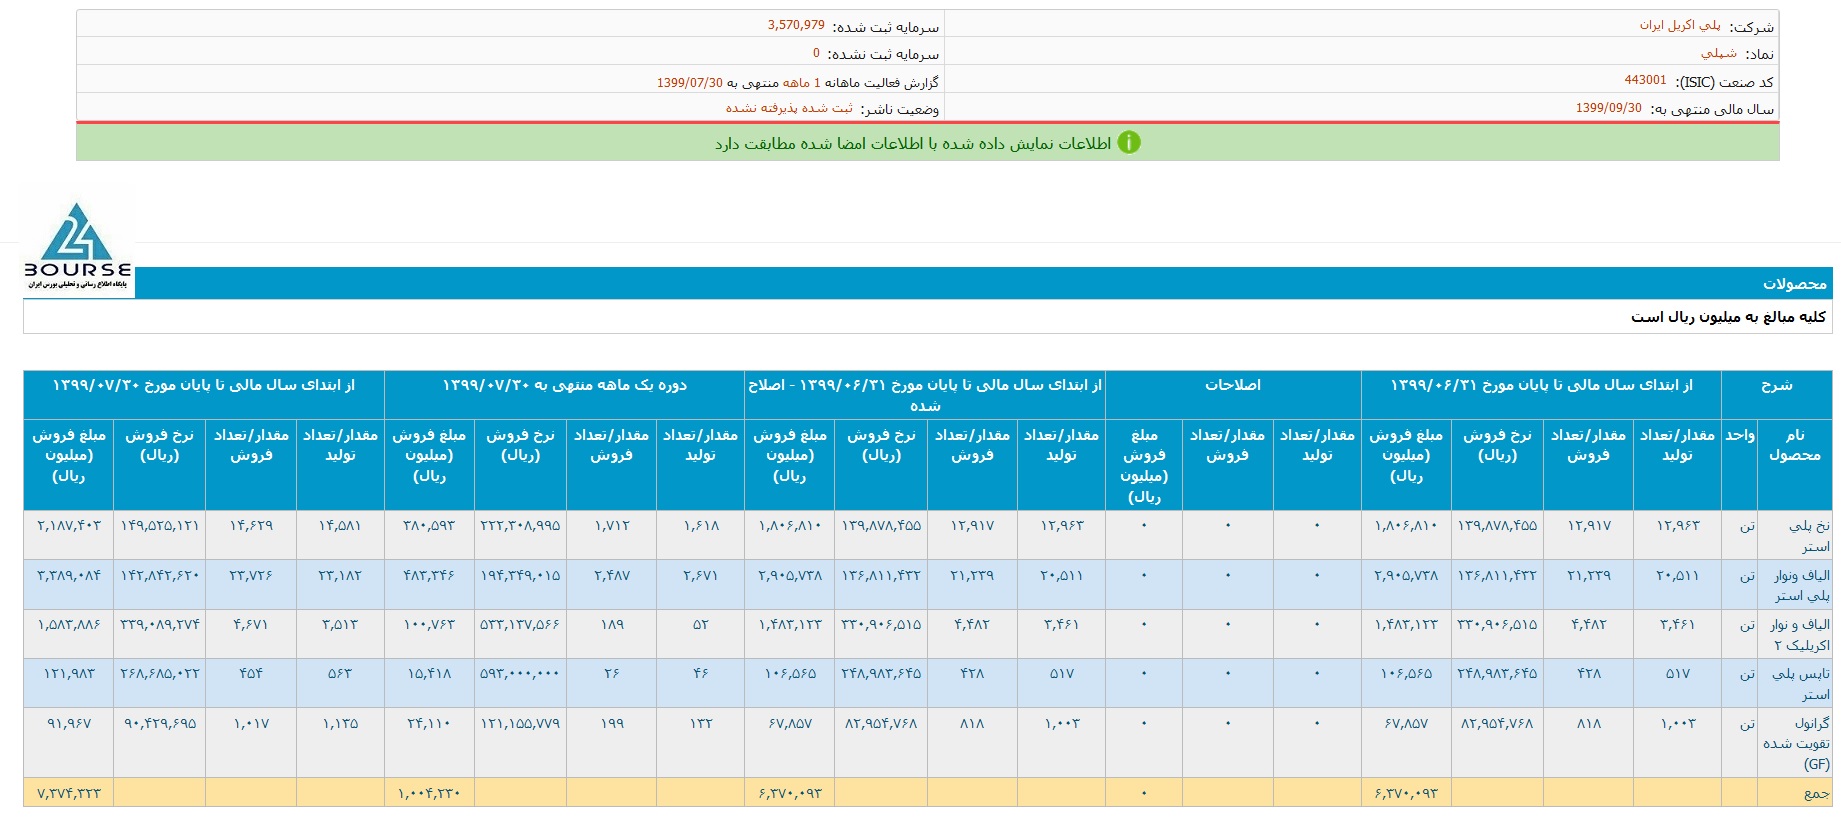Click the fiscal year end date 1399/09/30
This screenshot has height=817, width=1841.
[1608, 108]
